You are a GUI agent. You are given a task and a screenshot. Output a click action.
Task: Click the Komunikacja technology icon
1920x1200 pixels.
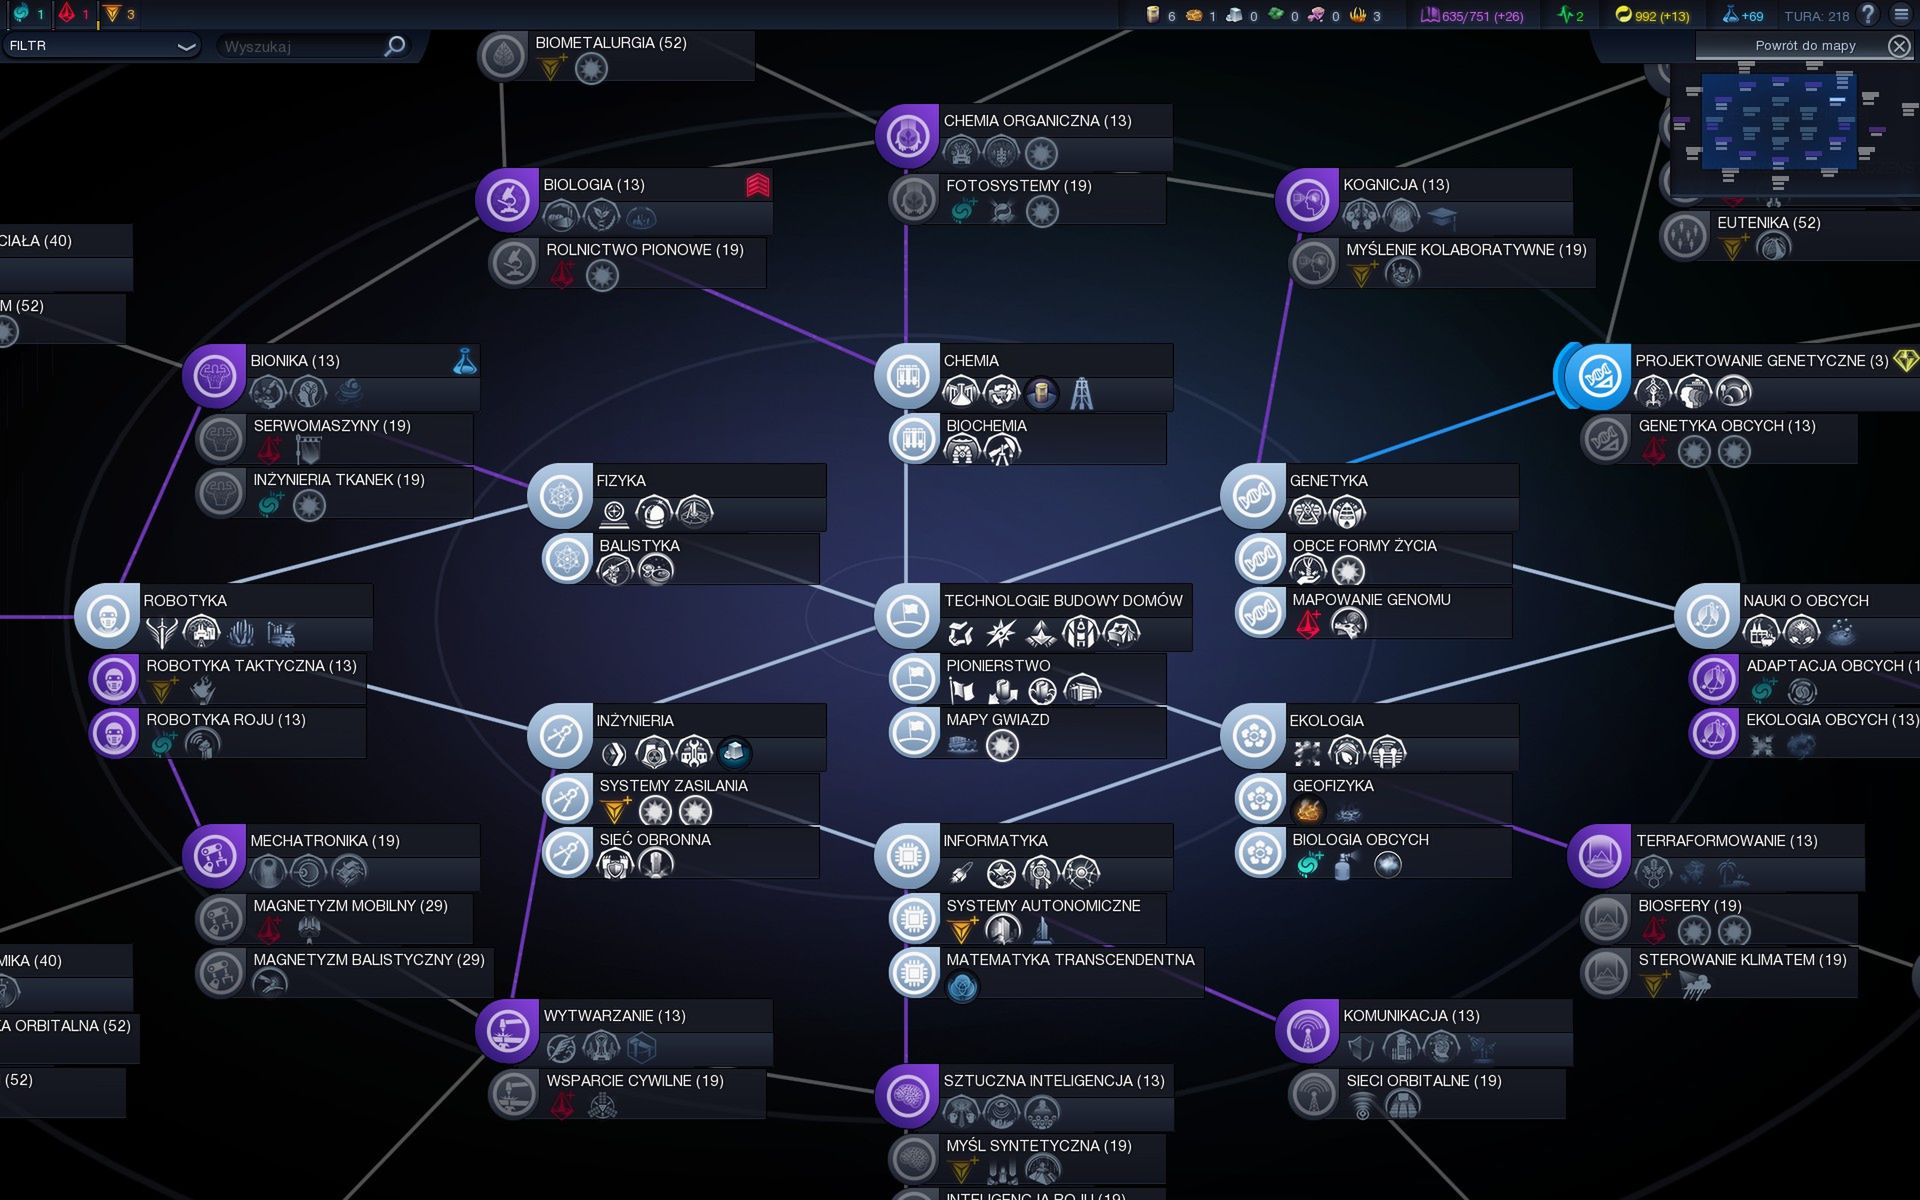pyautogui.click(x=1306, y=1031)
